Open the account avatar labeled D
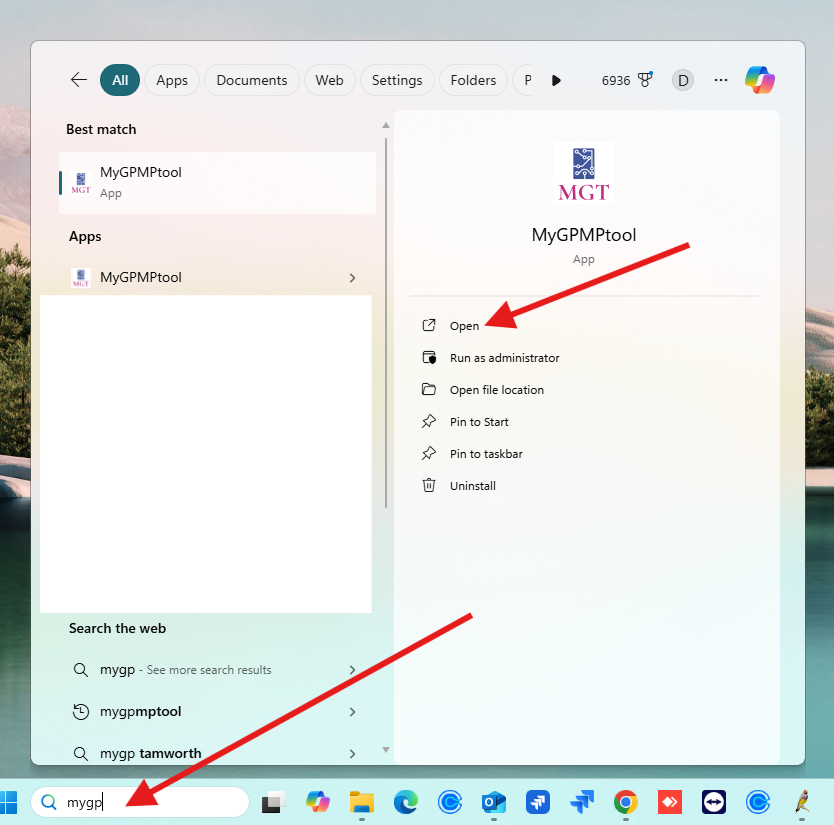 pos(683,80)
